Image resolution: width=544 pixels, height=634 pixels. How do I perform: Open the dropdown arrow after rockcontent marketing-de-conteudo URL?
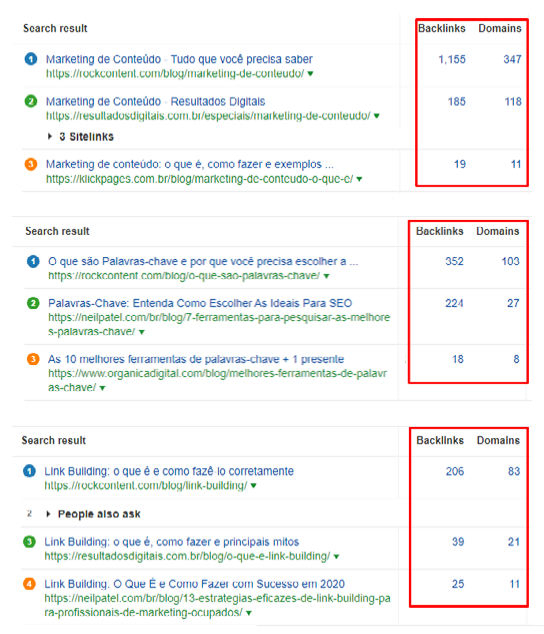click(310, 74)
